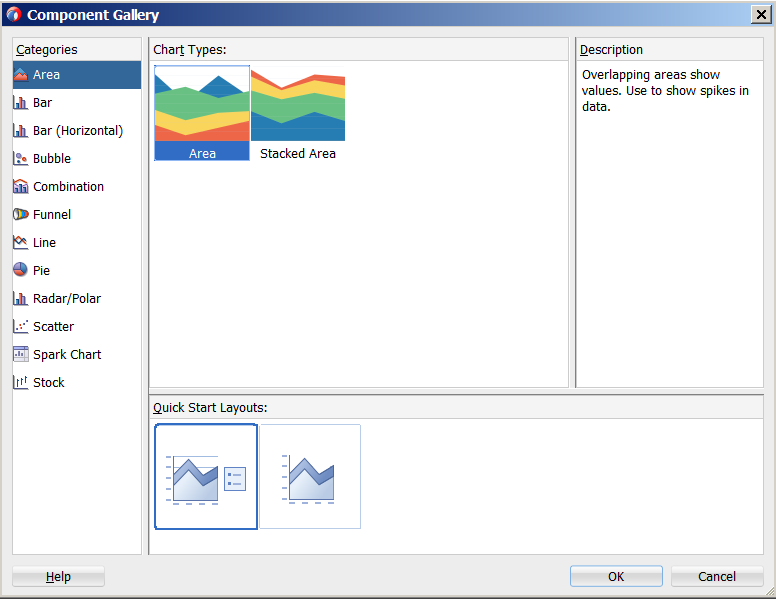Choose the Pie category label
Image resolution: width=776 pixels, height=599 pixels.
(x=42, y=270)
